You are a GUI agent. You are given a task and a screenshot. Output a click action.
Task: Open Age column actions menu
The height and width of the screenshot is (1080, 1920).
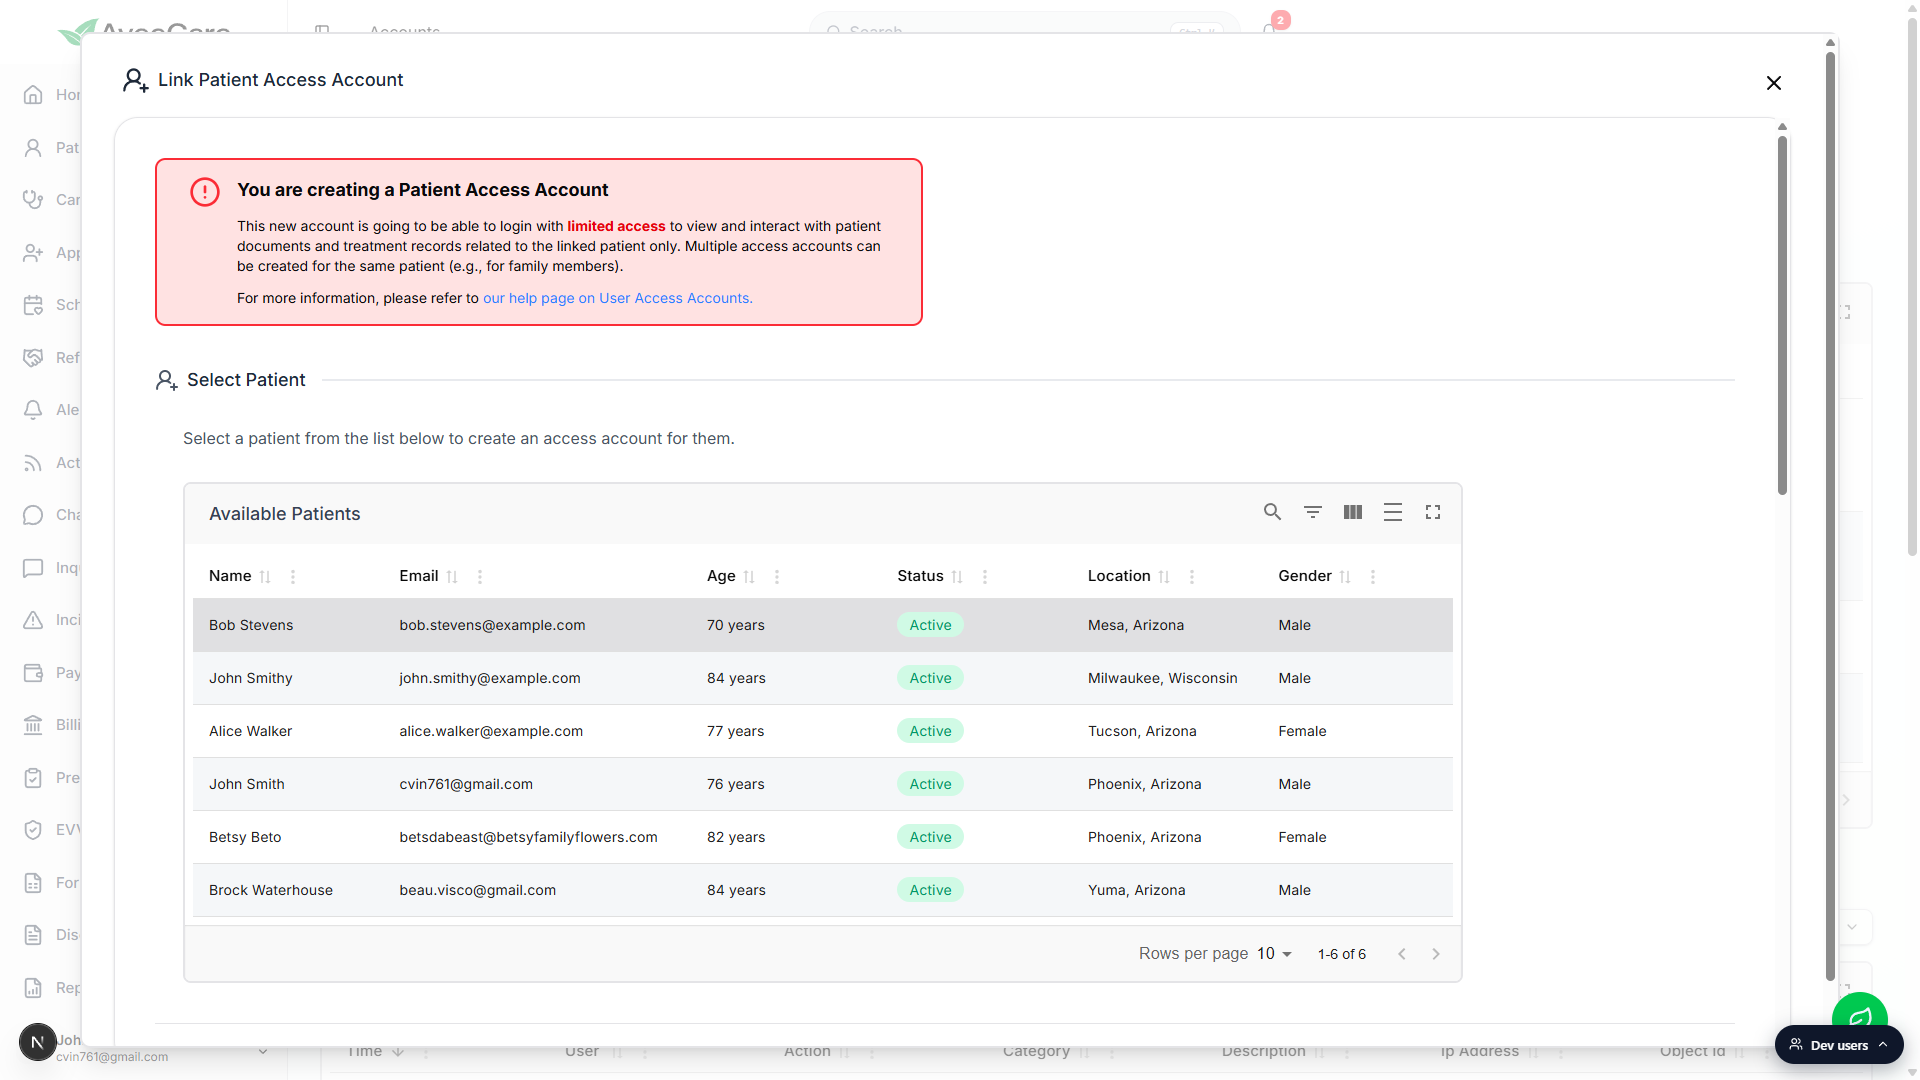(777, 577)
